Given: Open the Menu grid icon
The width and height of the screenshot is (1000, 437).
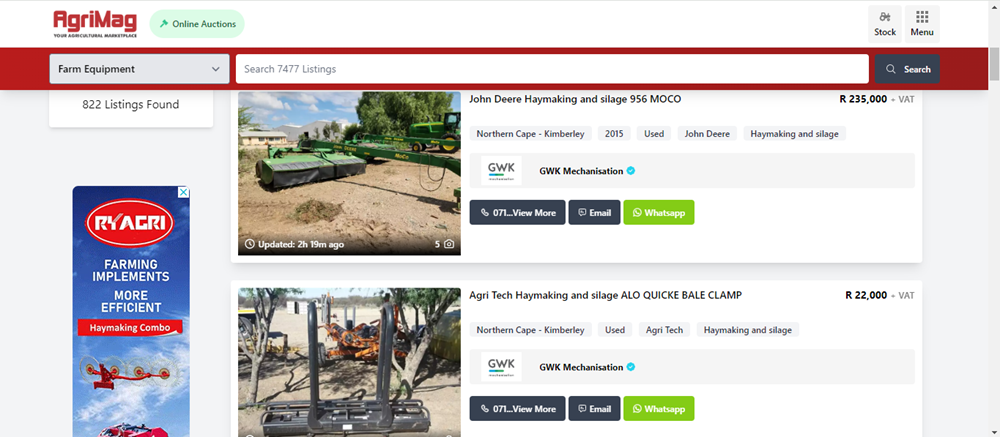Looking at the screenshot, I should click(922, 24).
